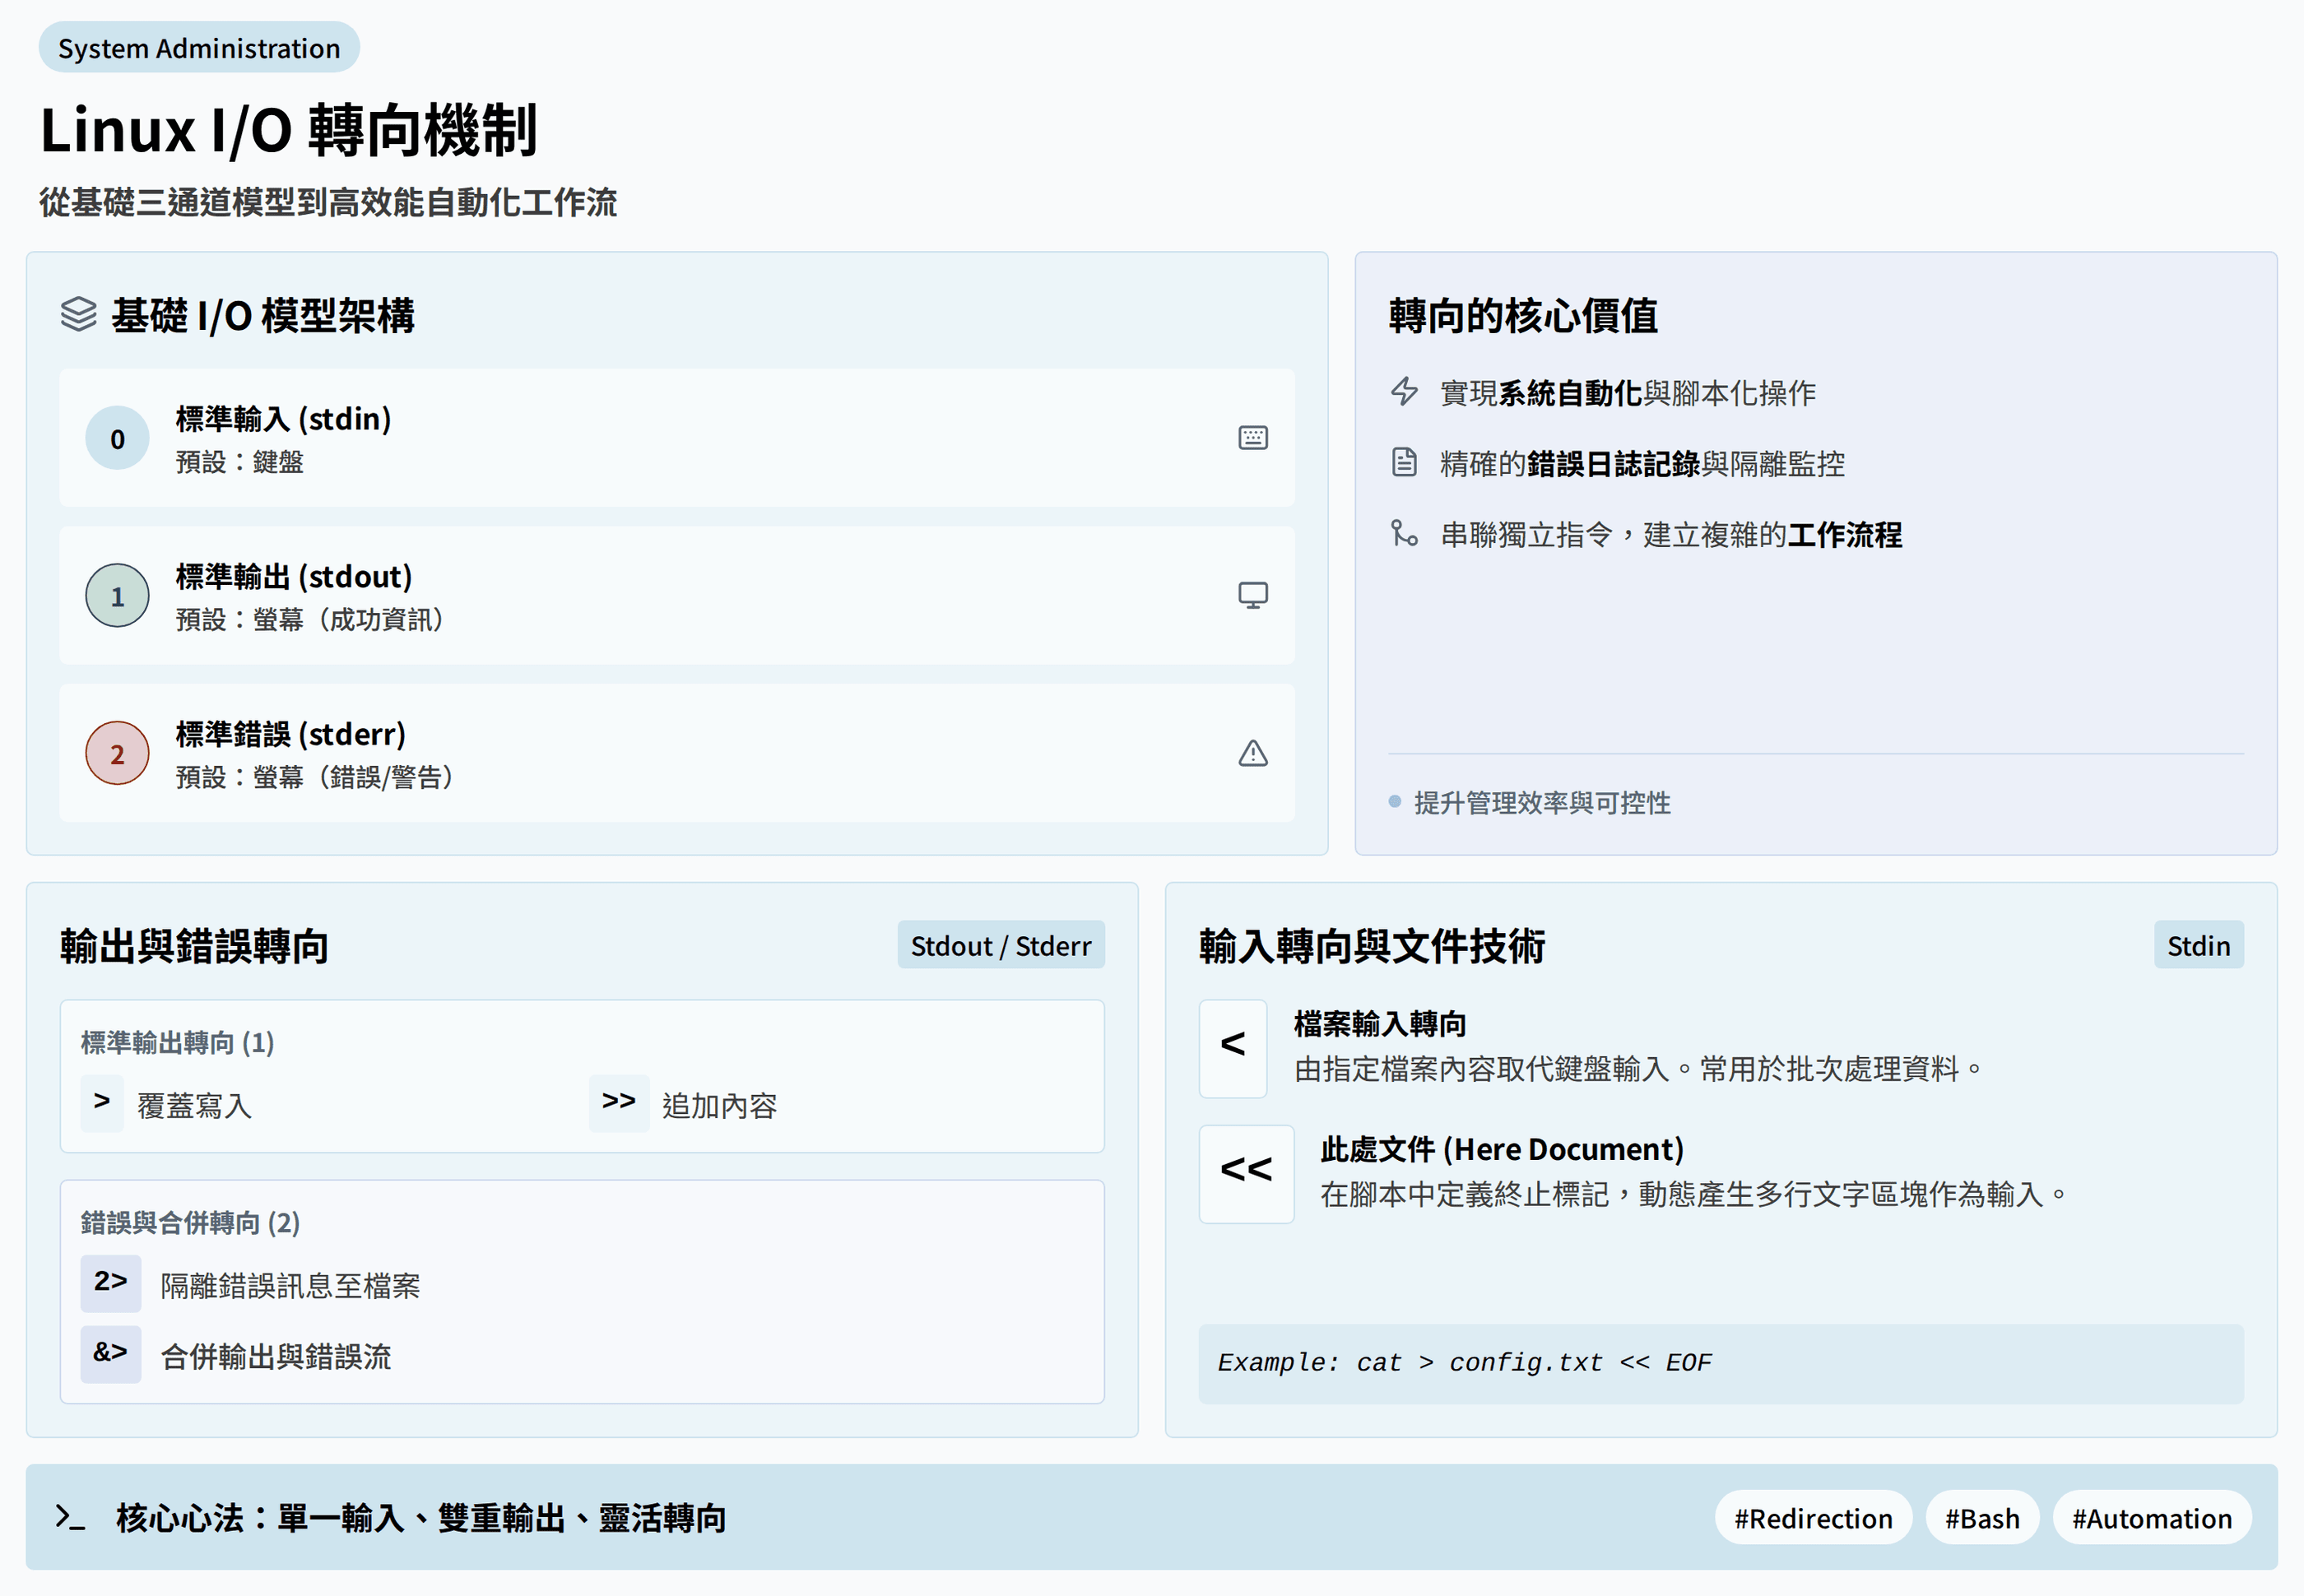Click the >> 追加內容 operator box
This screenshot has height=1596, width=2304.
(618, 1103)
